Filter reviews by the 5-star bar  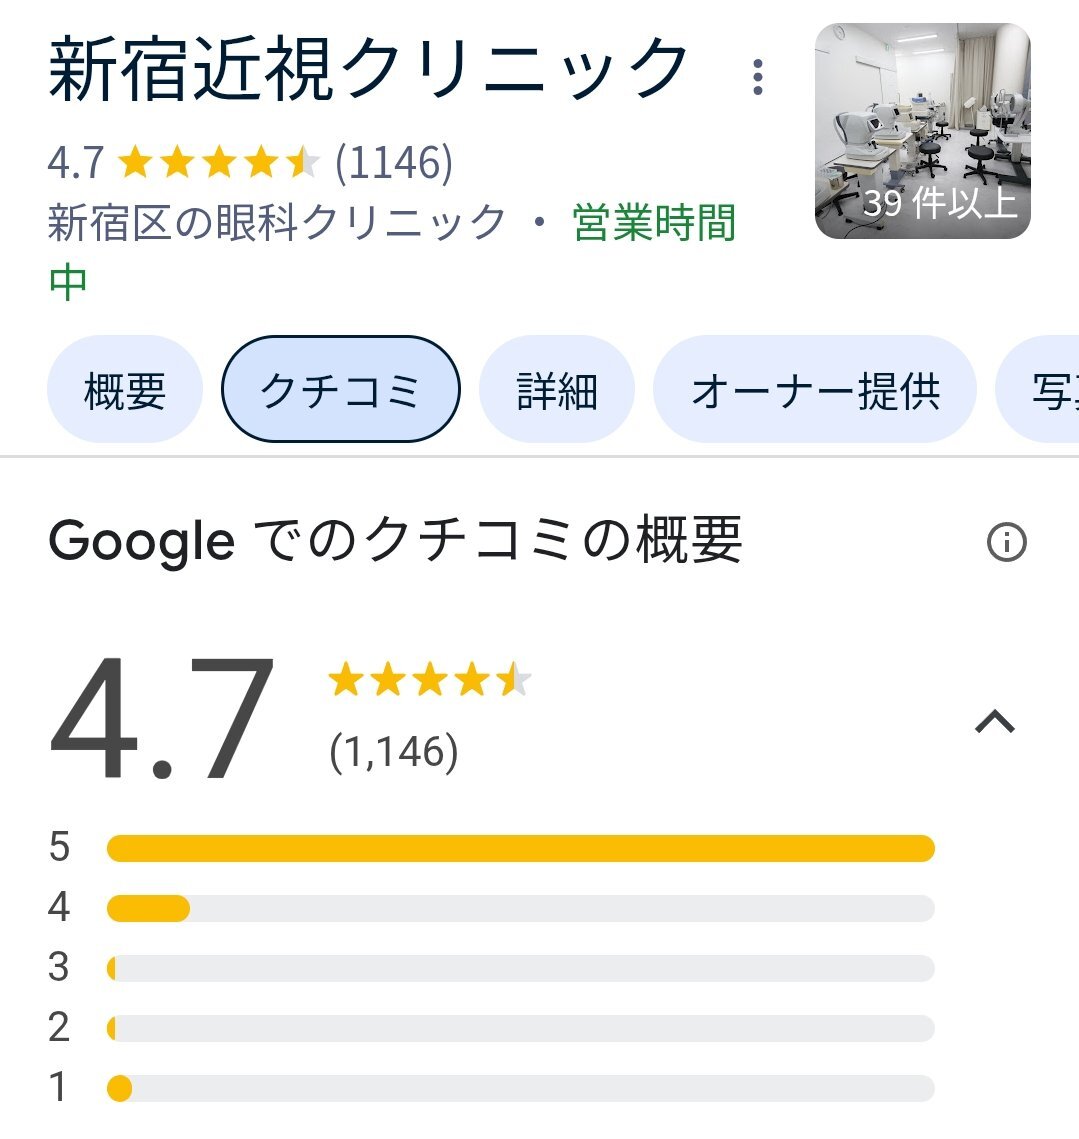(520, 848)
